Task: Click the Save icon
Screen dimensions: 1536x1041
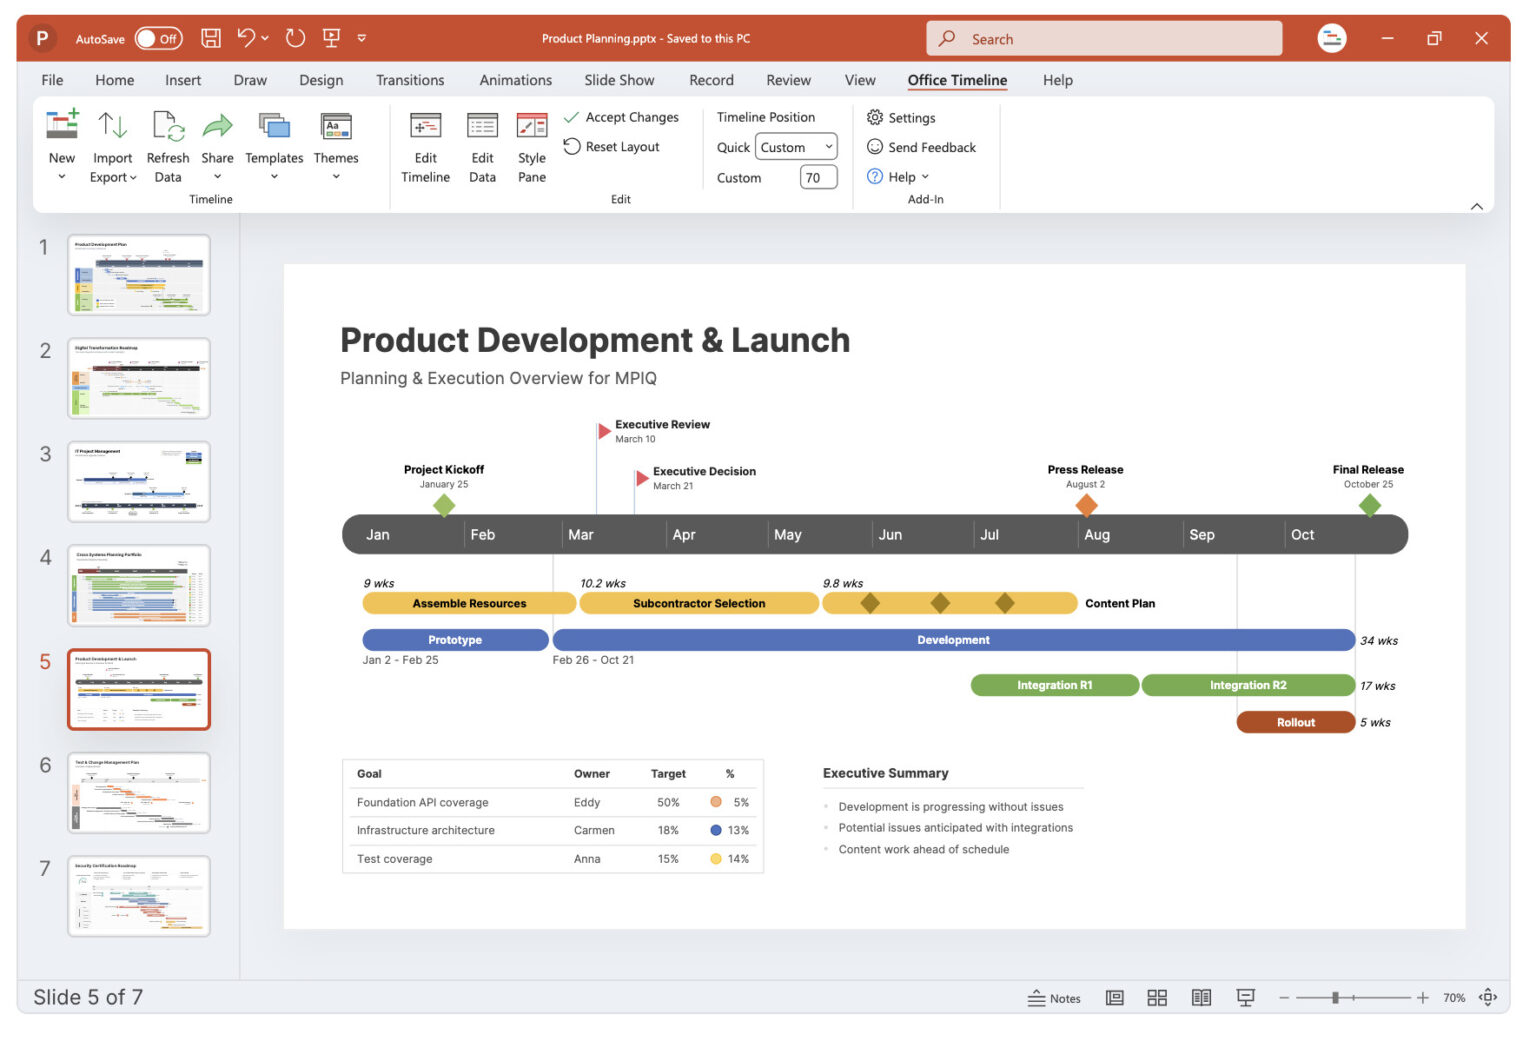Action: (210, 37)
